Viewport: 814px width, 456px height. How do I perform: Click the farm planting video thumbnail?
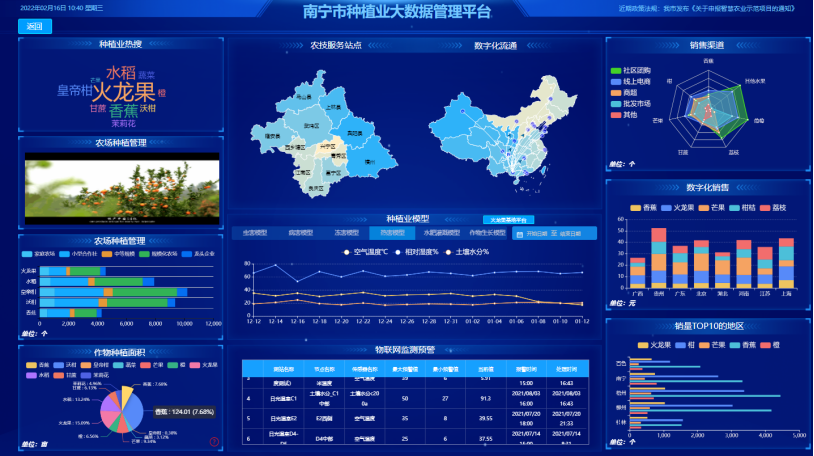coord(121,187)
